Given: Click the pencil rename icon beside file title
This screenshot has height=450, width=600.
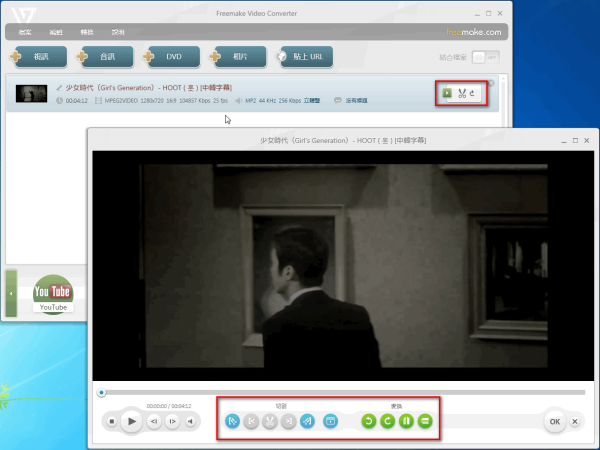Looking at the screenshot, I should pyautogui.click(x=59, y=88).
